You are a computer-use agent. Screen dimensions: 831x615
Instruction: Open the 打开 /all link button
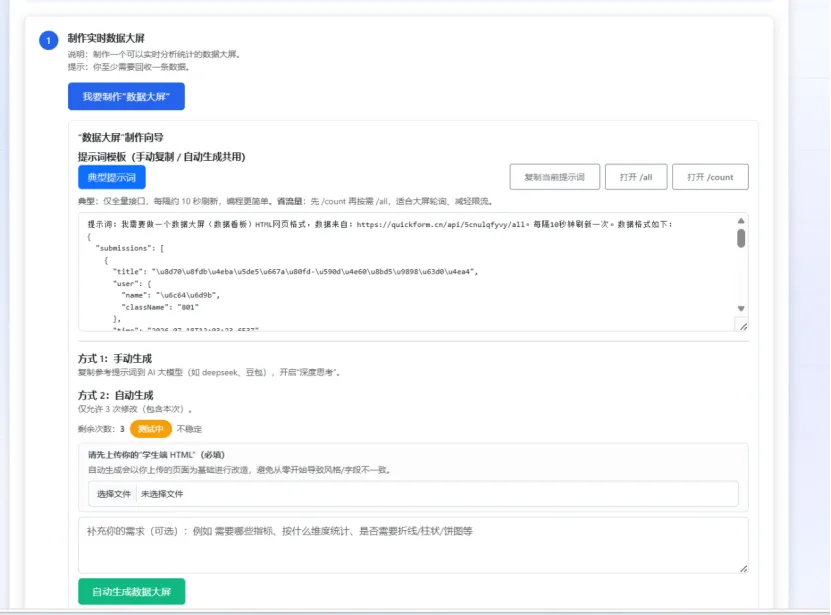click(636, 177)
